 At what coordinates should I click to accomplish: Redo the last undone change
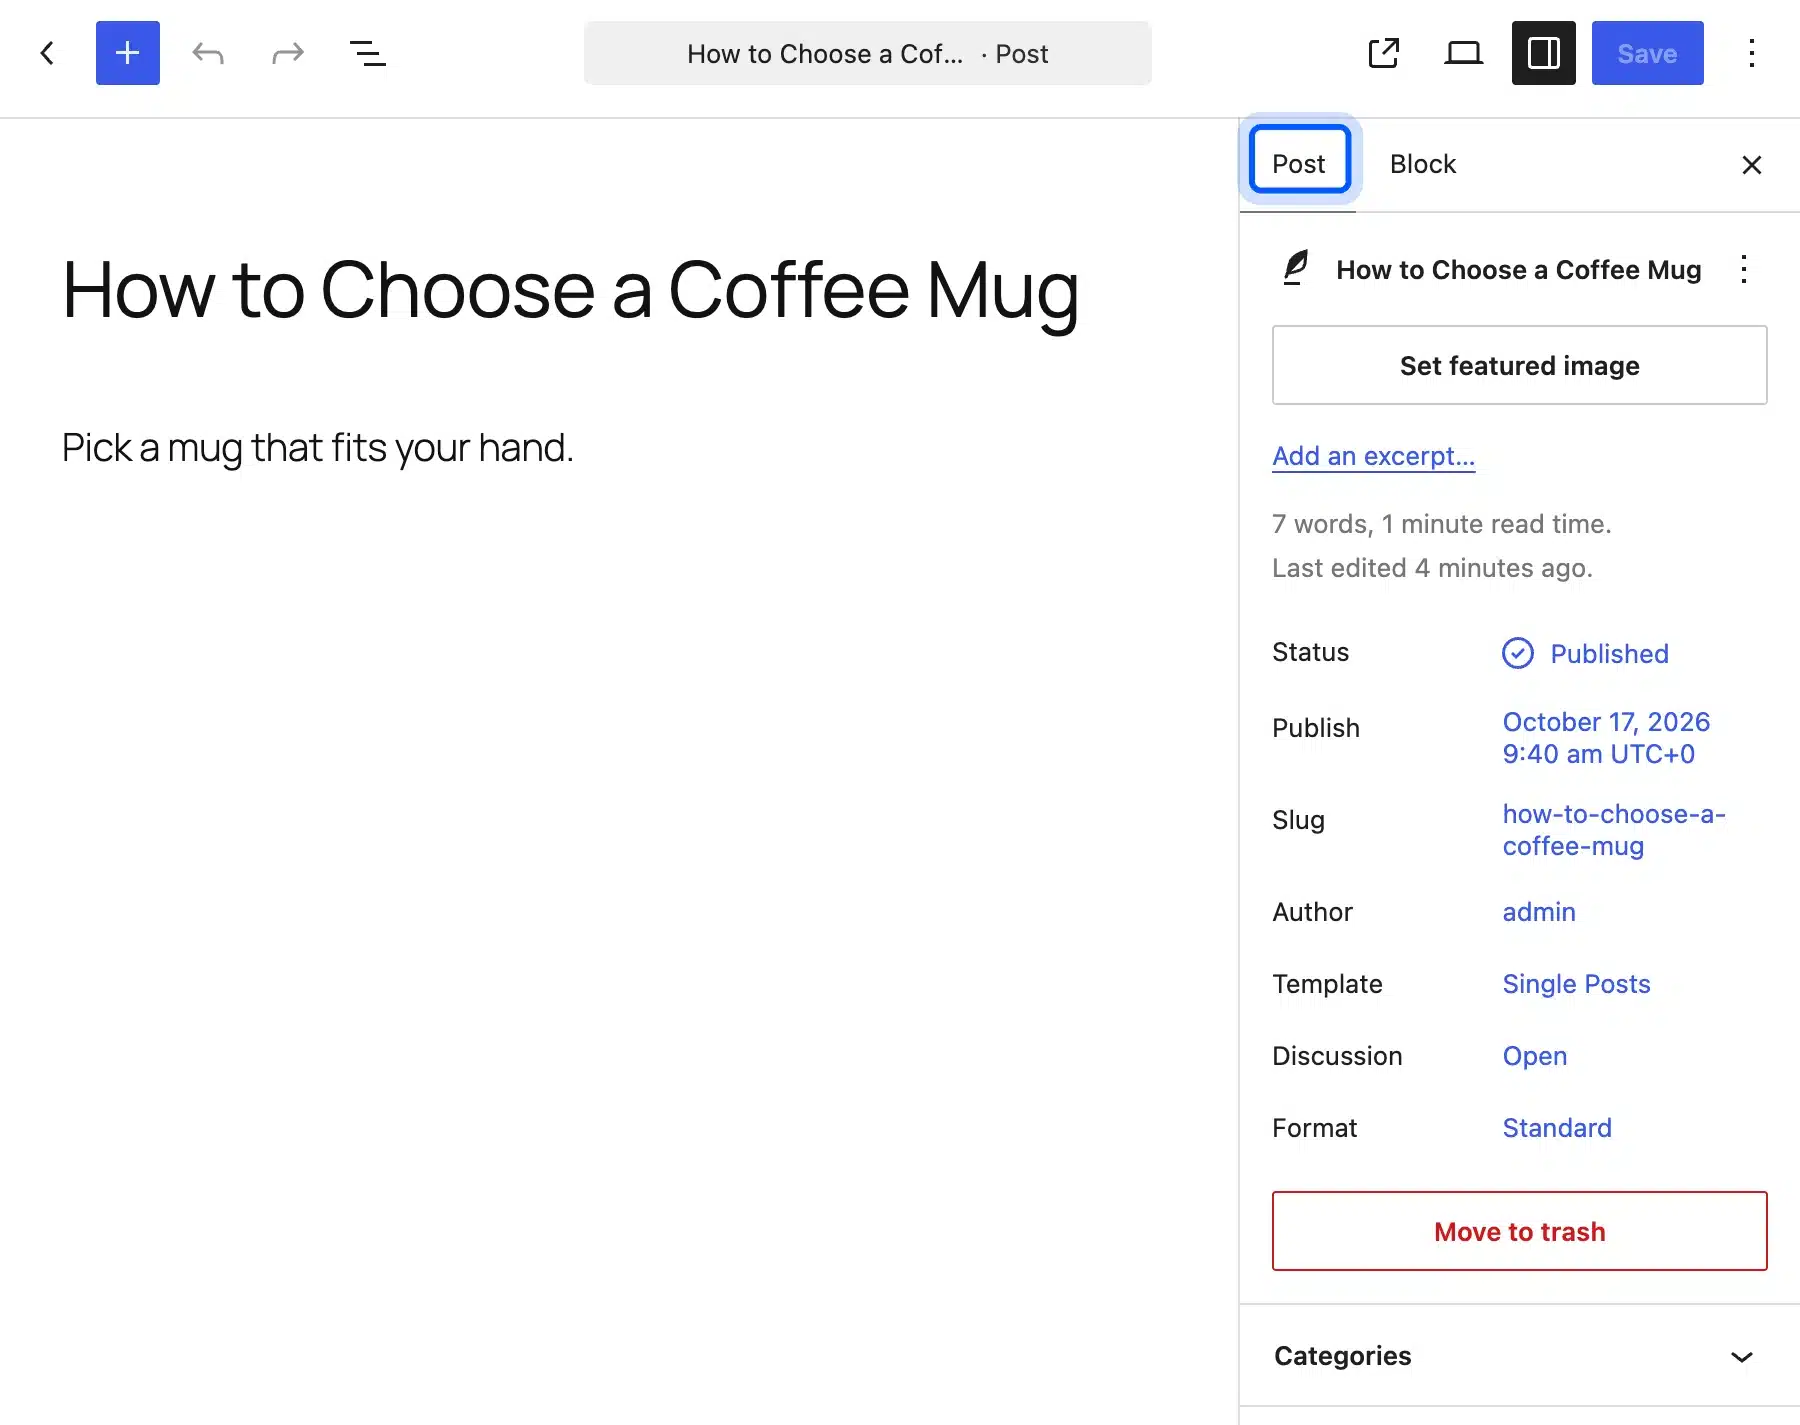click(x=288, y=53)
